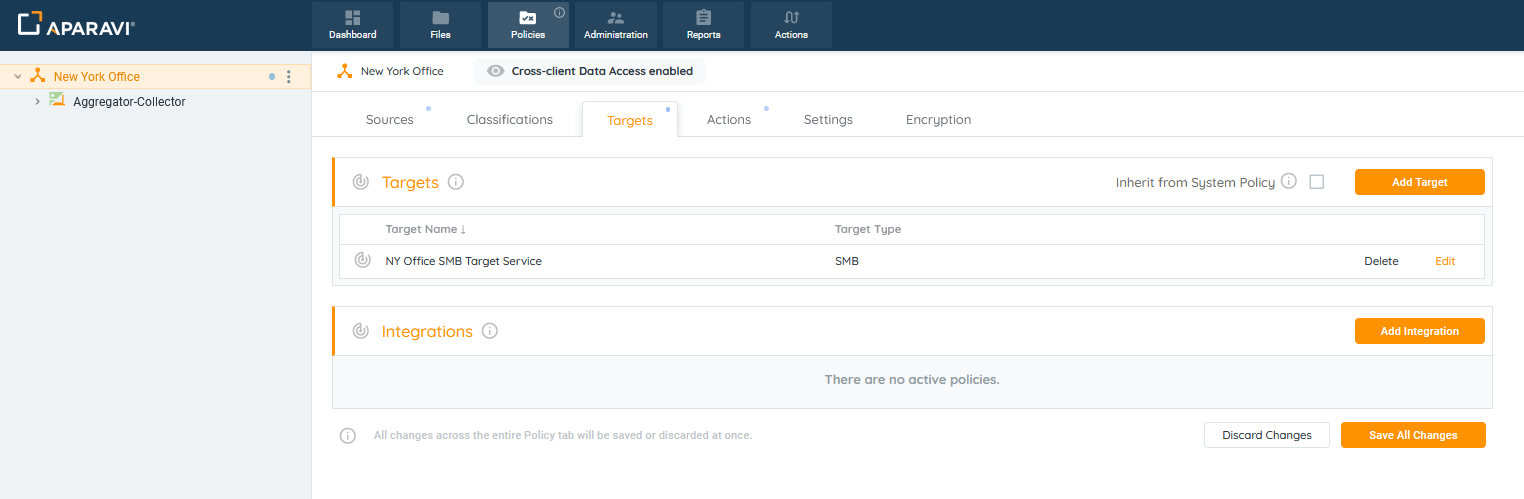
Task: Open the Dashboard from top navigation
Action: (352, 25)
